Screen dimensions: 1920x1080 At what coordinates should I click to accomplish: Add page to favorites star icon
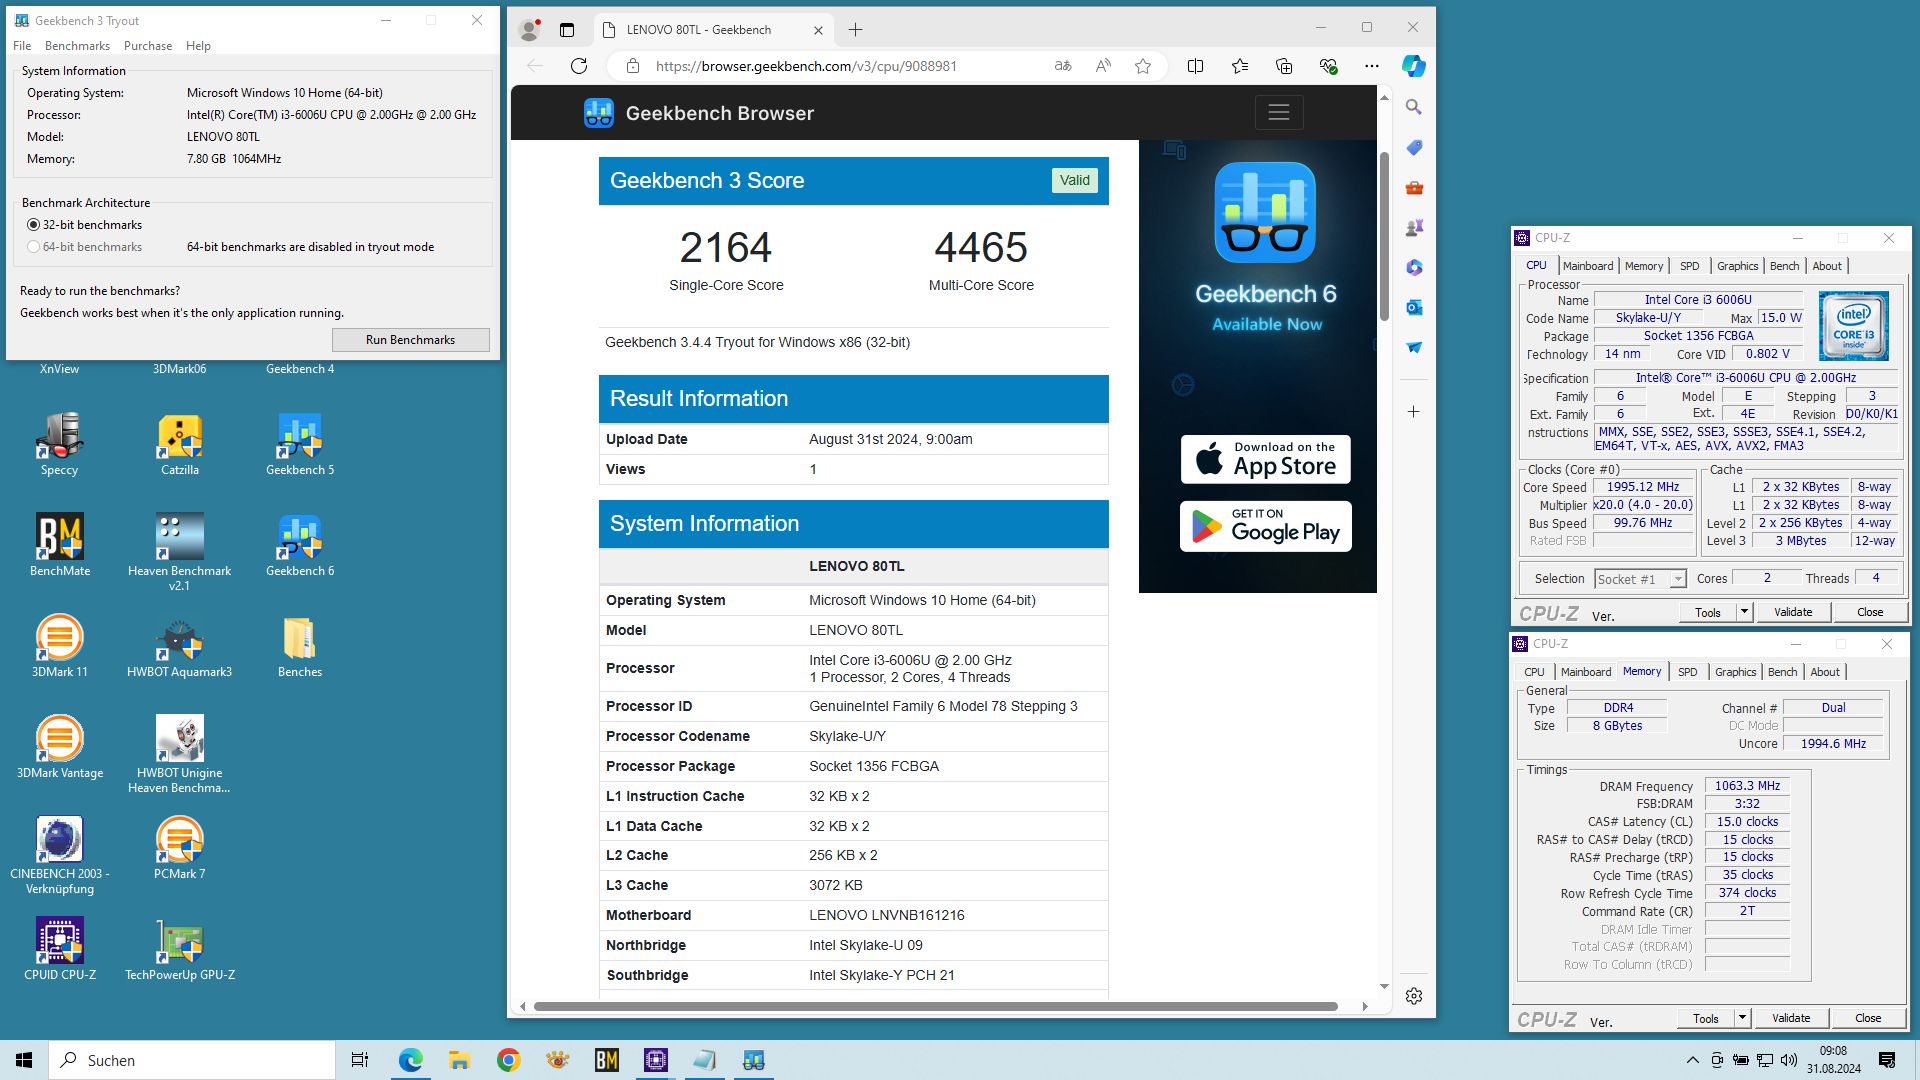pyautogui.click(x=1143, y=66)
